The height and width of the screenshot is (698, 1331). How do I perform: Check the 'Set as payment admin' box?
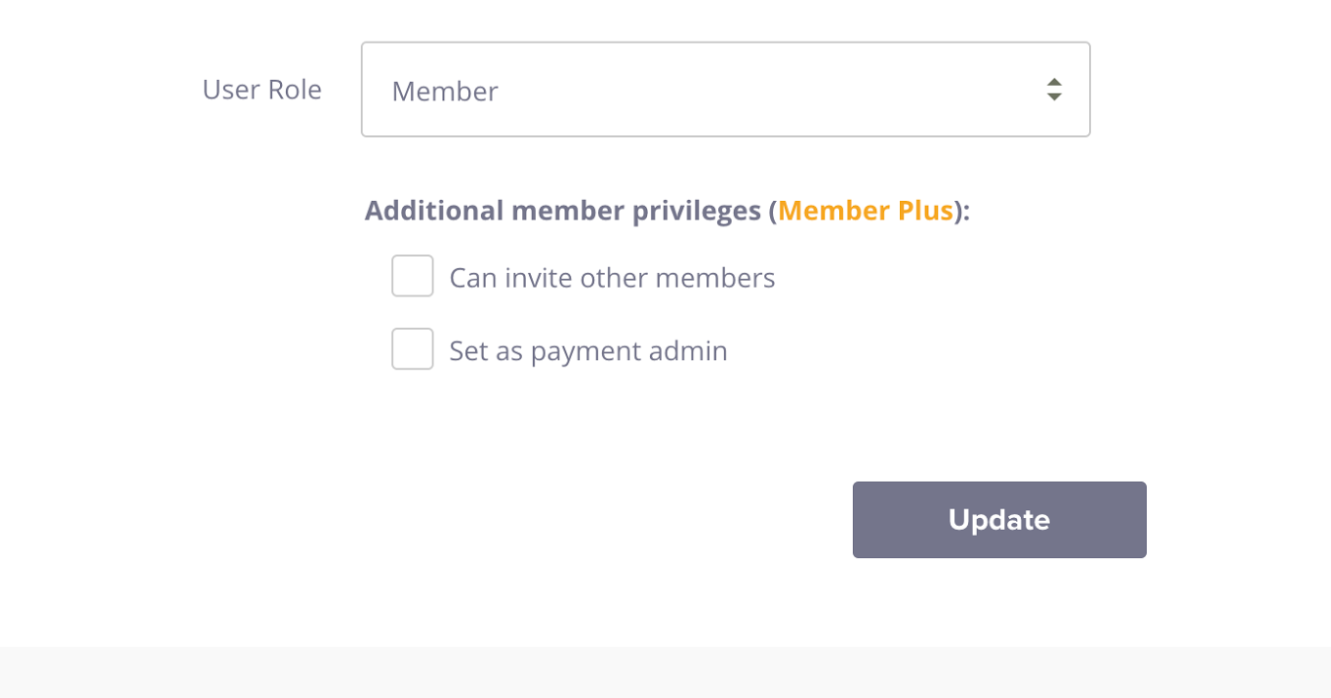pos(412,350)
